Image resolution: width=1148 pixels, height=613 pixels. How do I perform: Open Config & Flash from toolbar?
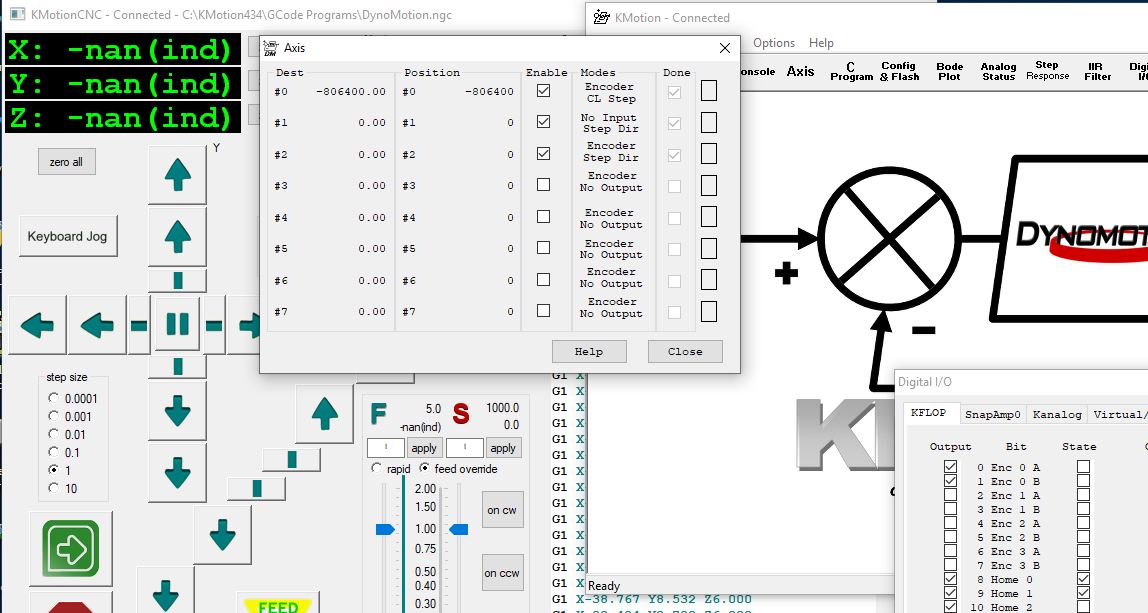pos(898,71)
